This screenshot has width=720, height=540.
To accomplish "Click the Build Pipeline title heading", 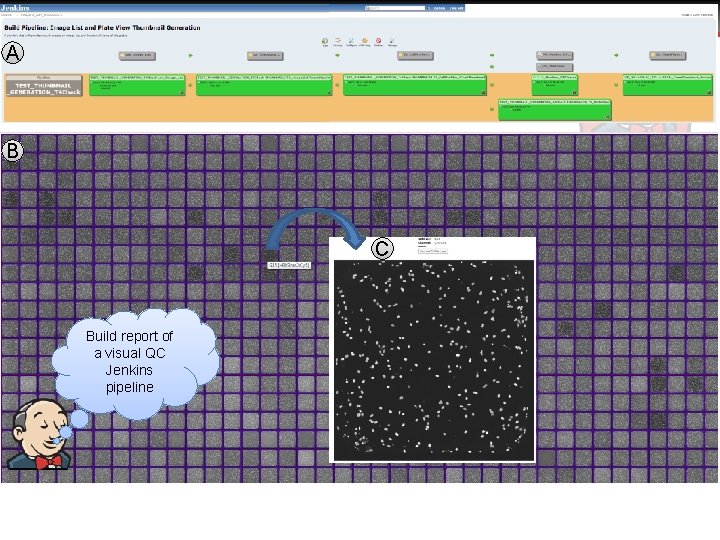I will (x=102, y=28).
